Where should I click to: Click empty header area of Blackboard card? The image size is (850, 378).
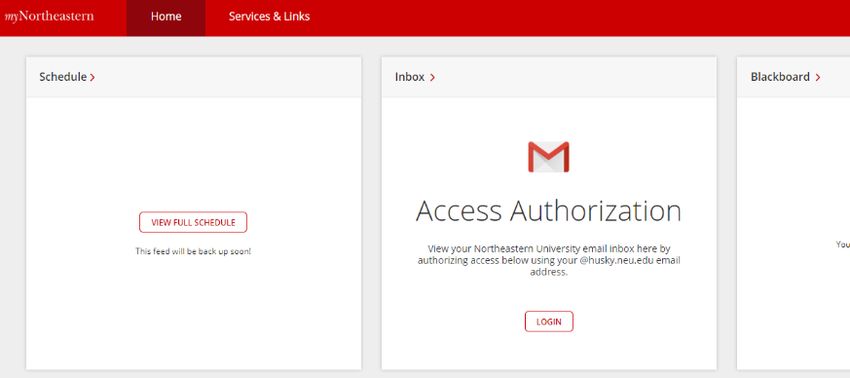pos(836,78)
